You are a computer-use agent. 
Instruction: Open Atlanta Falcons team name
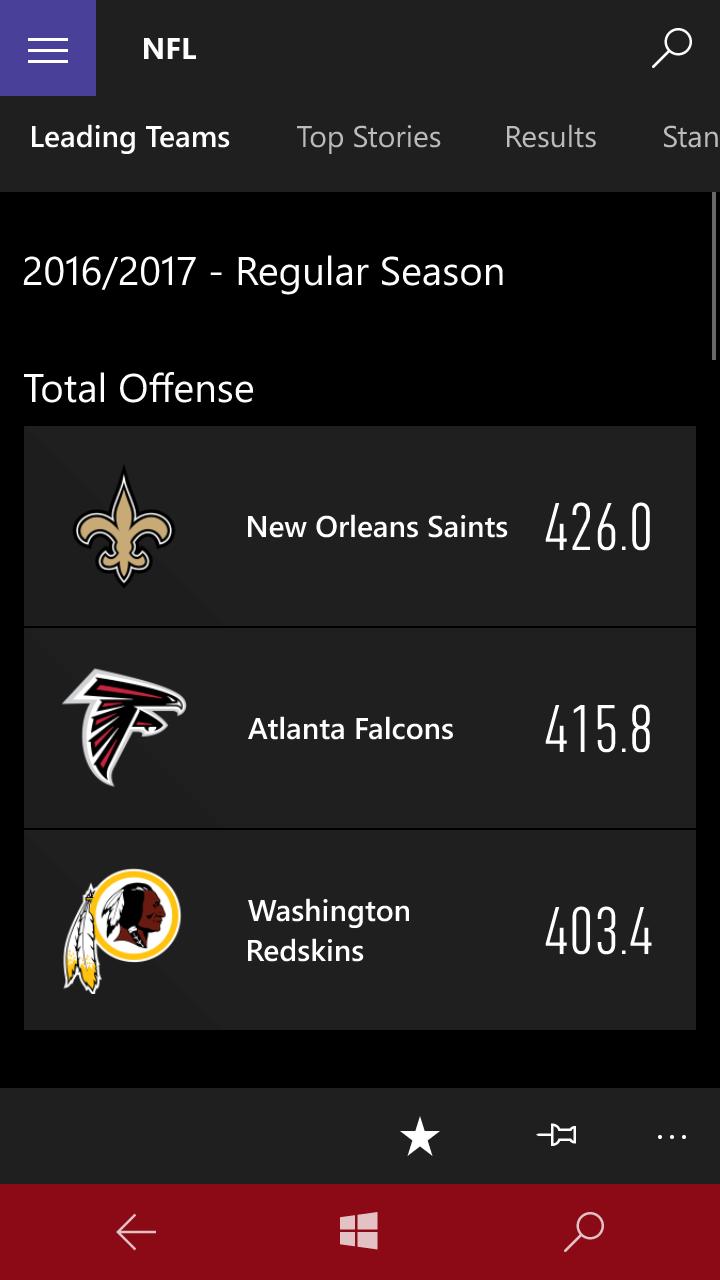[x=351, y=729]
